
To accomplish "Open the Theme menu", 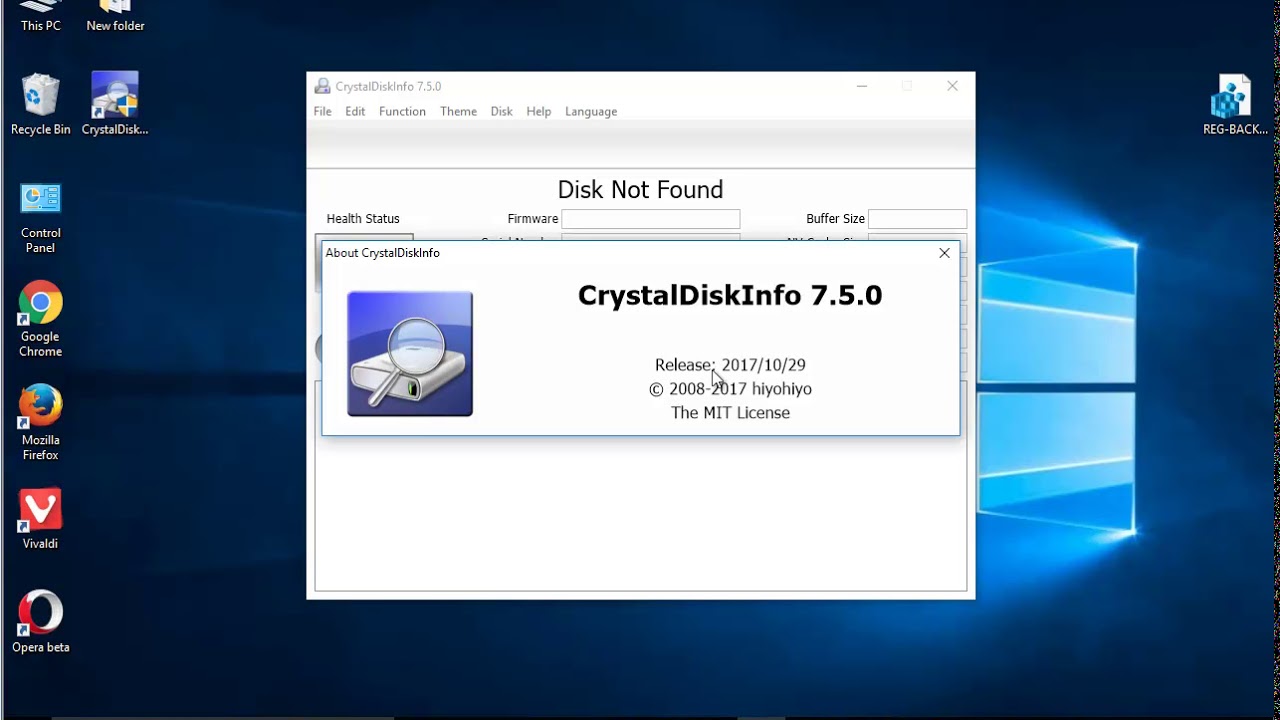I will 458,111.
